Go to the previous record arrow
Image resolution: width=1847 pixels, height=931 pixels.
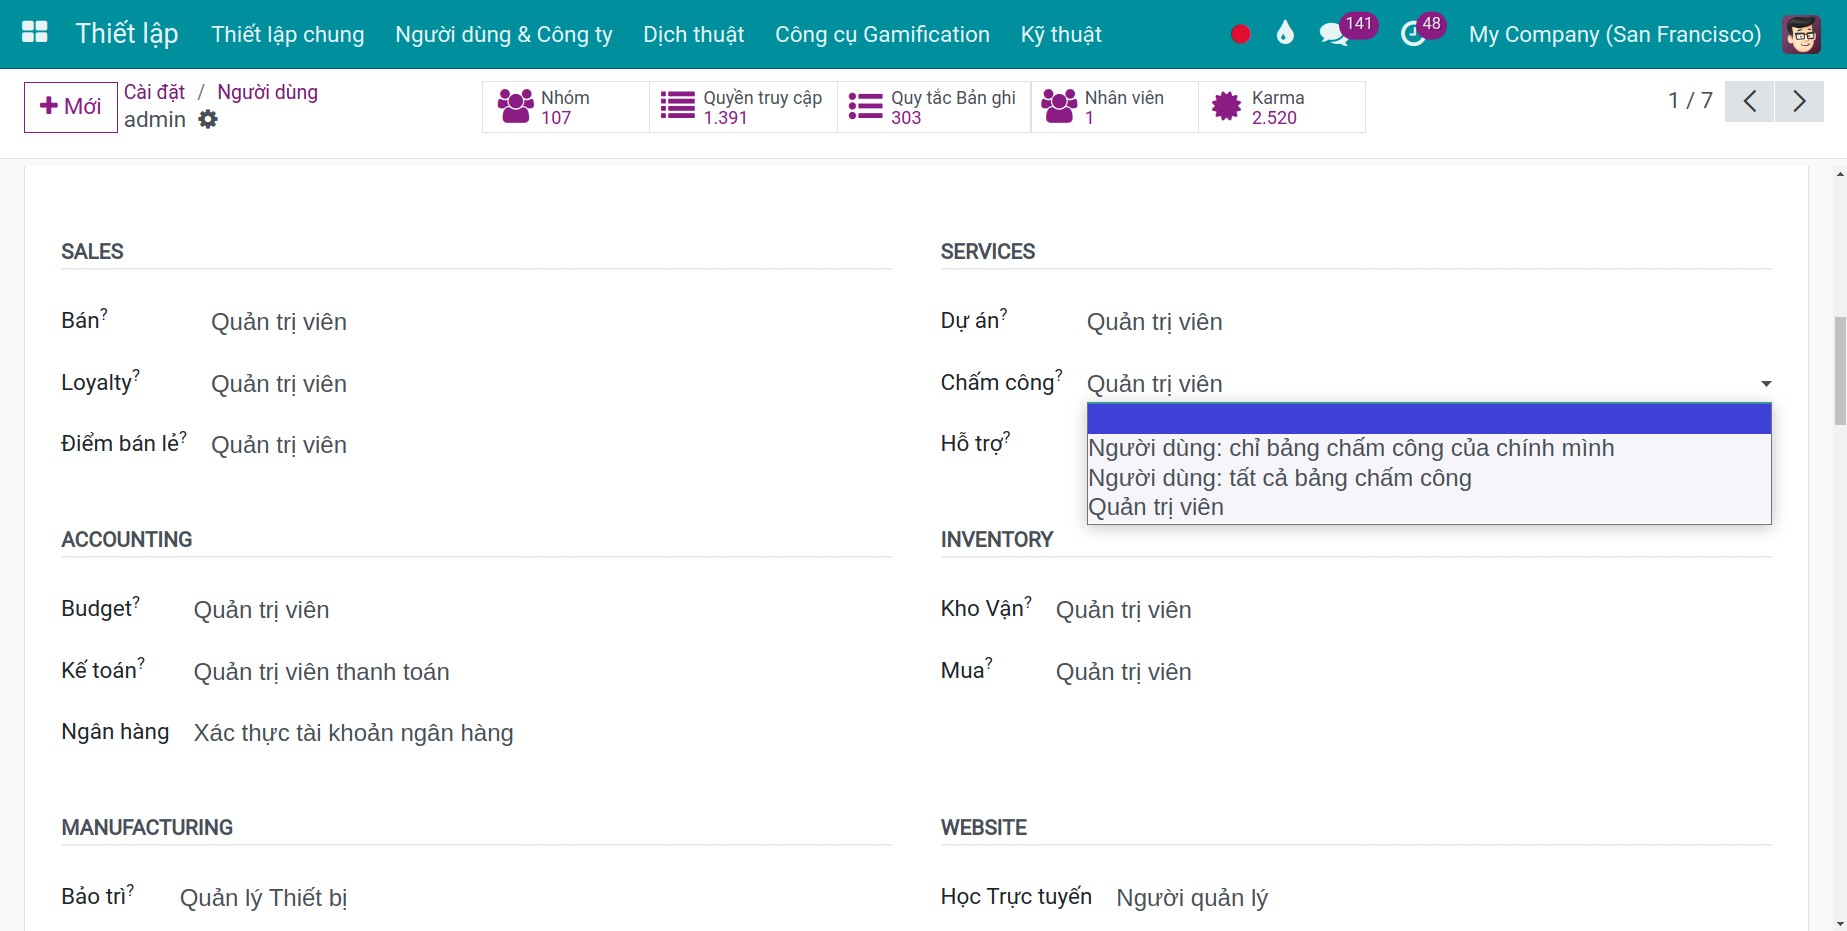1750,101
